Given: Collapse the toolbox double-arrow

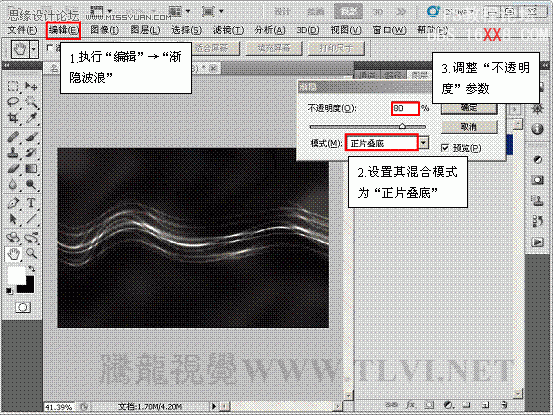Looking at the screenshot, I should click(x=7, y=66).
